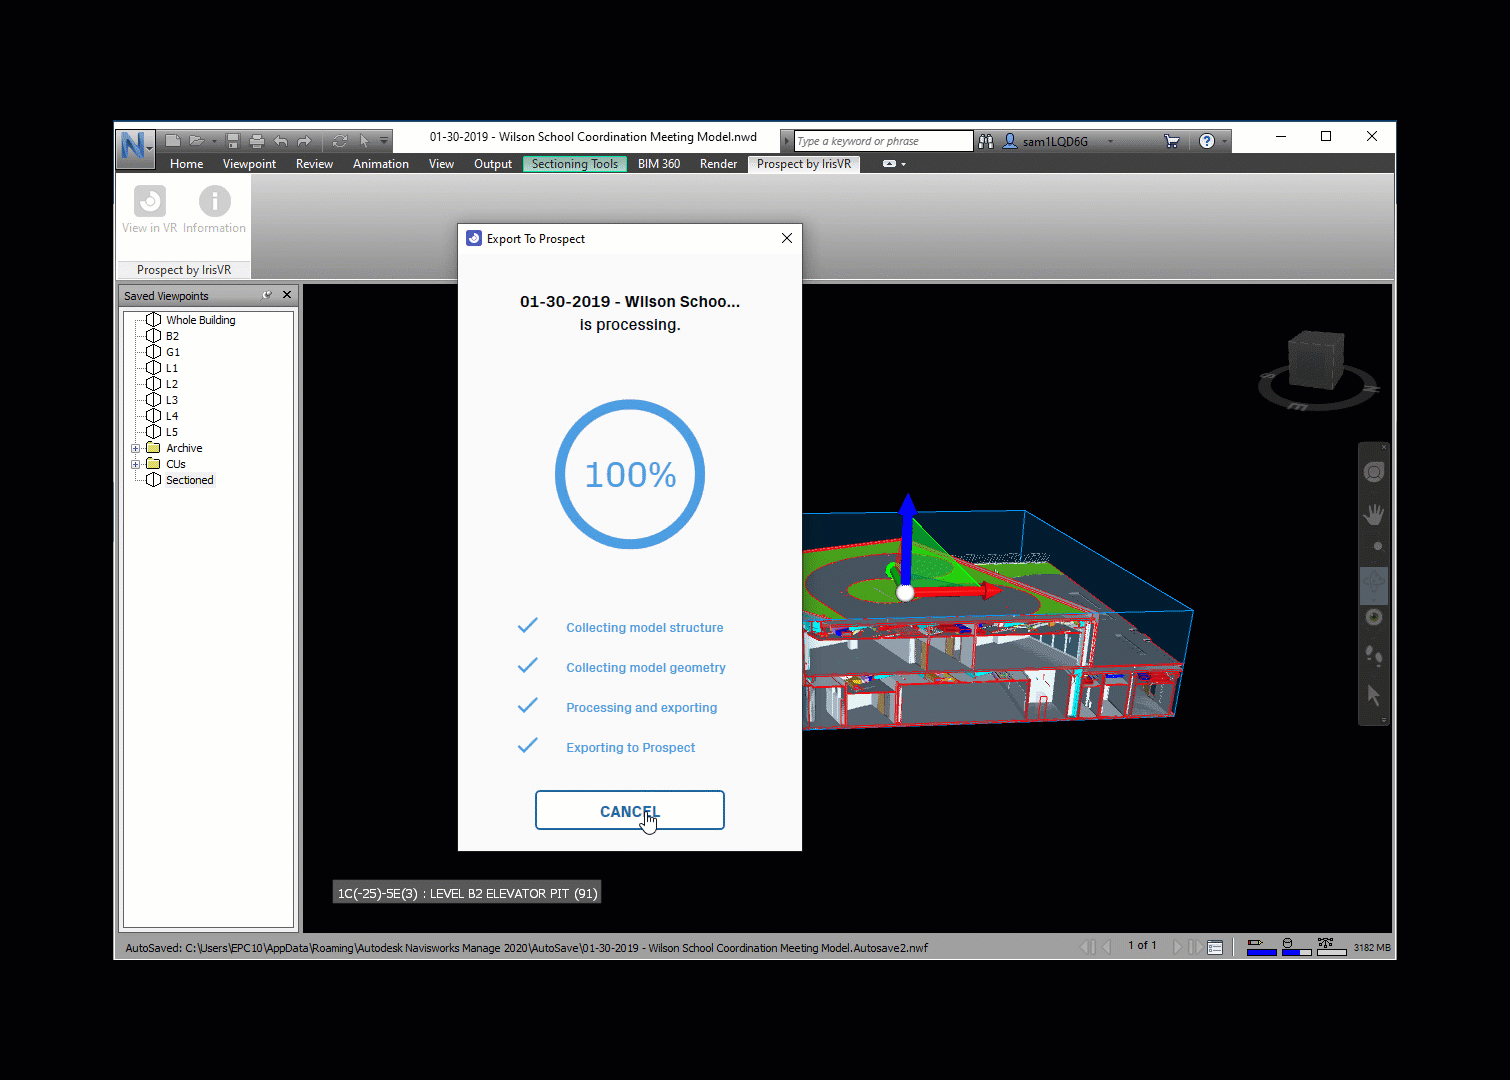This screenshot has height=1080, width=1510.
Task: Open the Help dropdown arrow
Action: (x=1224, y=141)
